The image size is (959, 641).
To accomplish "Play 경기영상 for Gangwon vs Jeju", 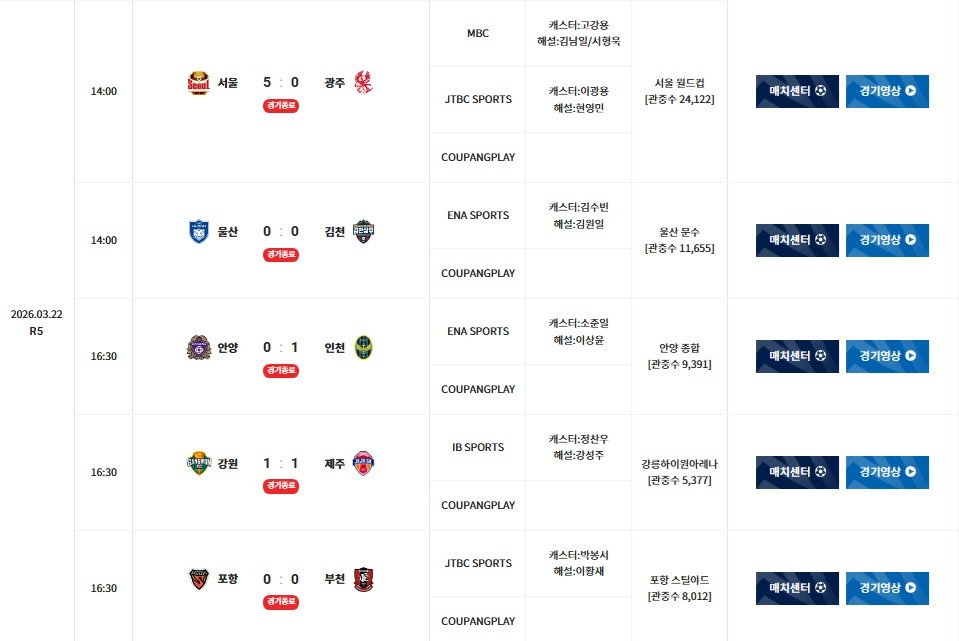I will tap(887, 472).
